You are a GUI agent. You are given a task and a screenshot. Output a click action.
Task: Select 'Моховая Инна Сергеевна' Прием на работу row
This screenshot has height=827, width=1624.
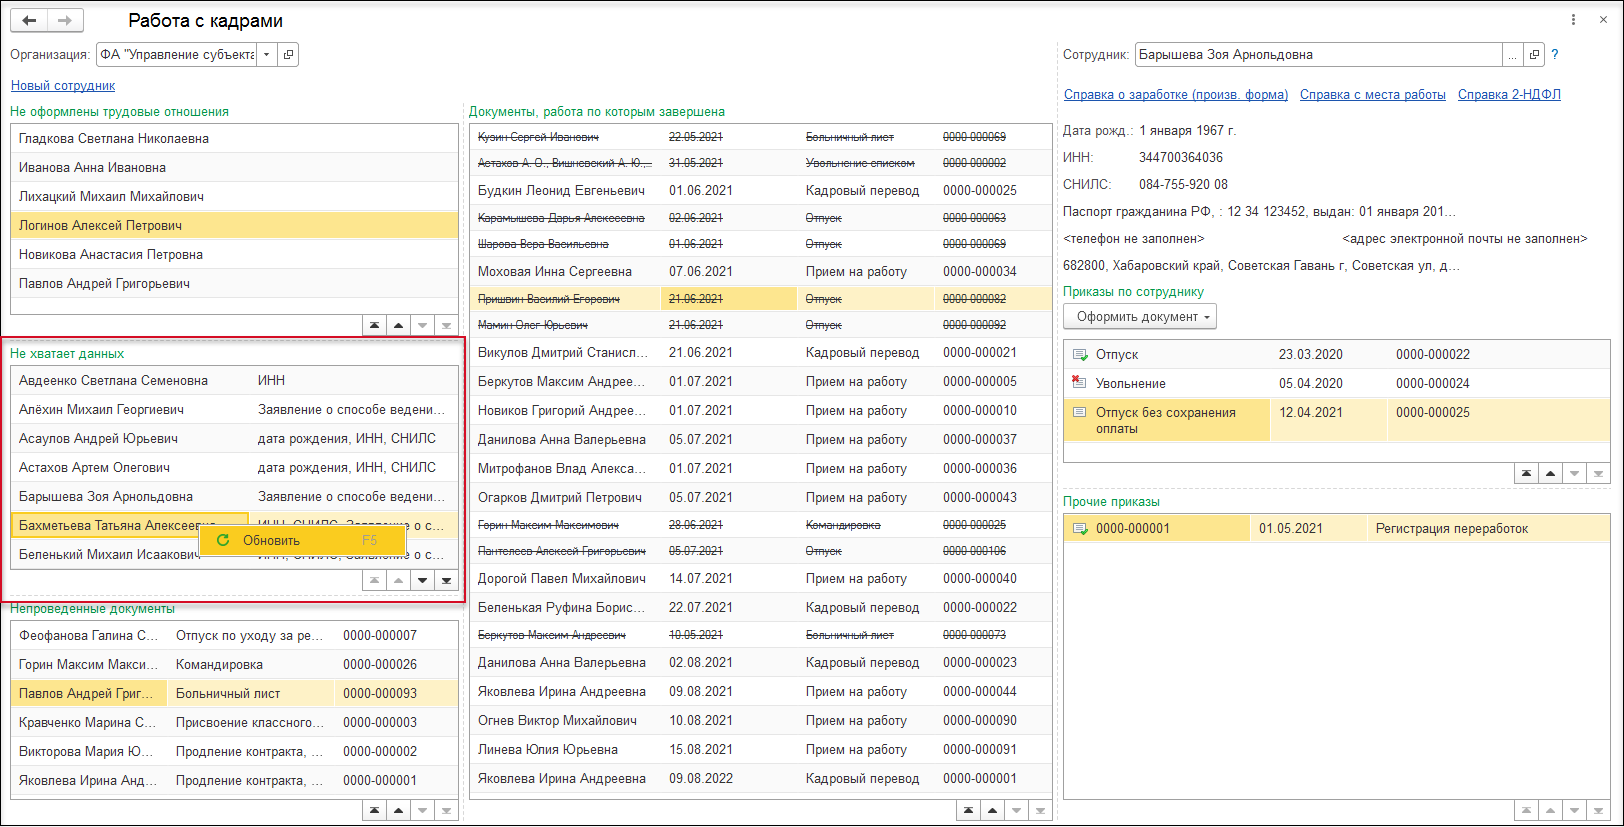pyautogui.click(x=760, y=272)
